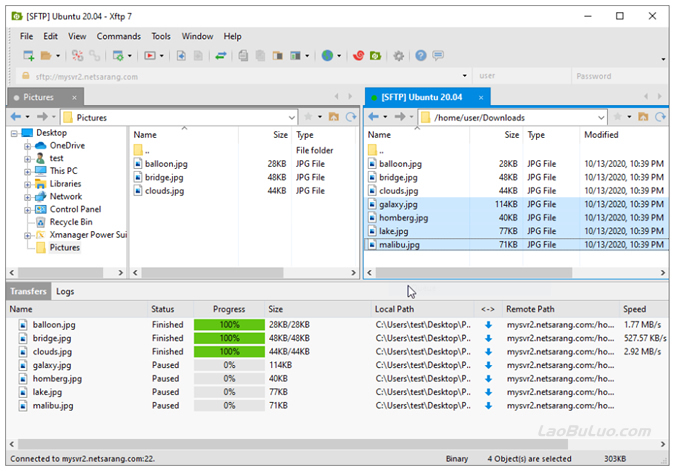Open the options gear icon in toolbar
Viewport: 674px width, 471px height.
coord(399,56)
